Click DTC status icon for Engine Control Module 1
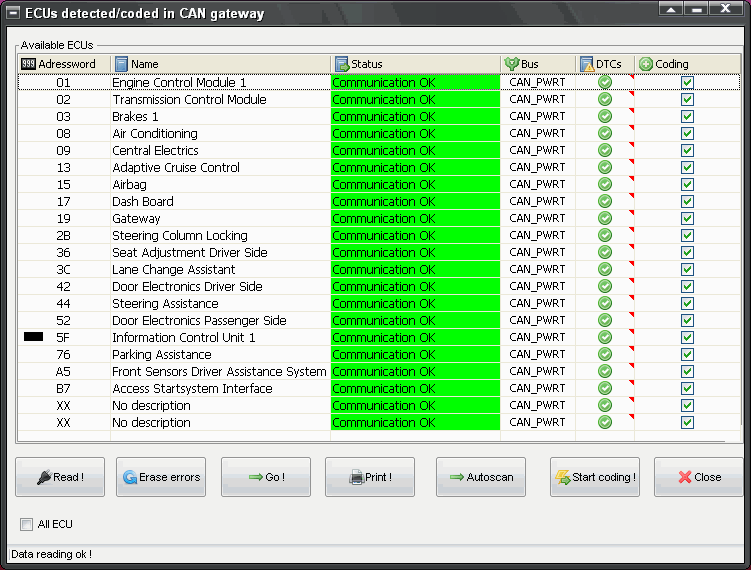Viewport: 751px width, 570px height. 605,82
